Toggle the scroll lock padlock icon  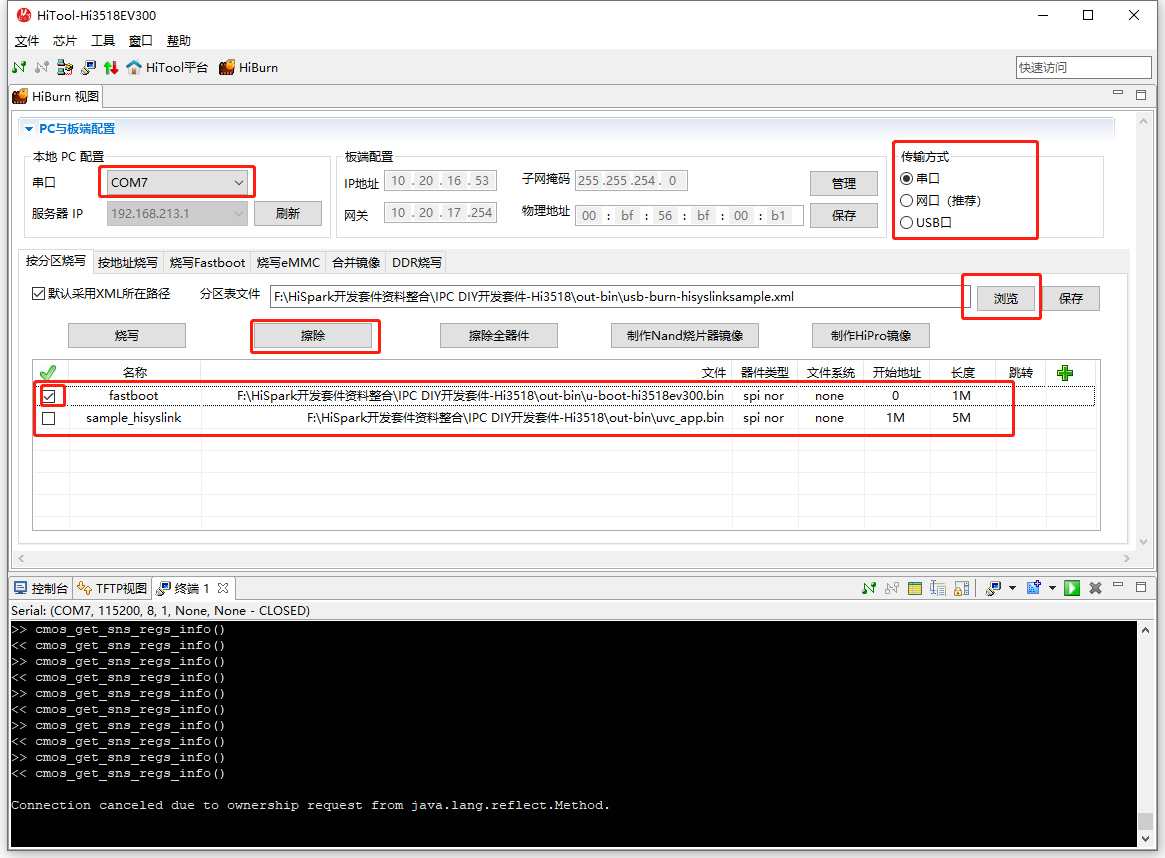pos(961,588)
